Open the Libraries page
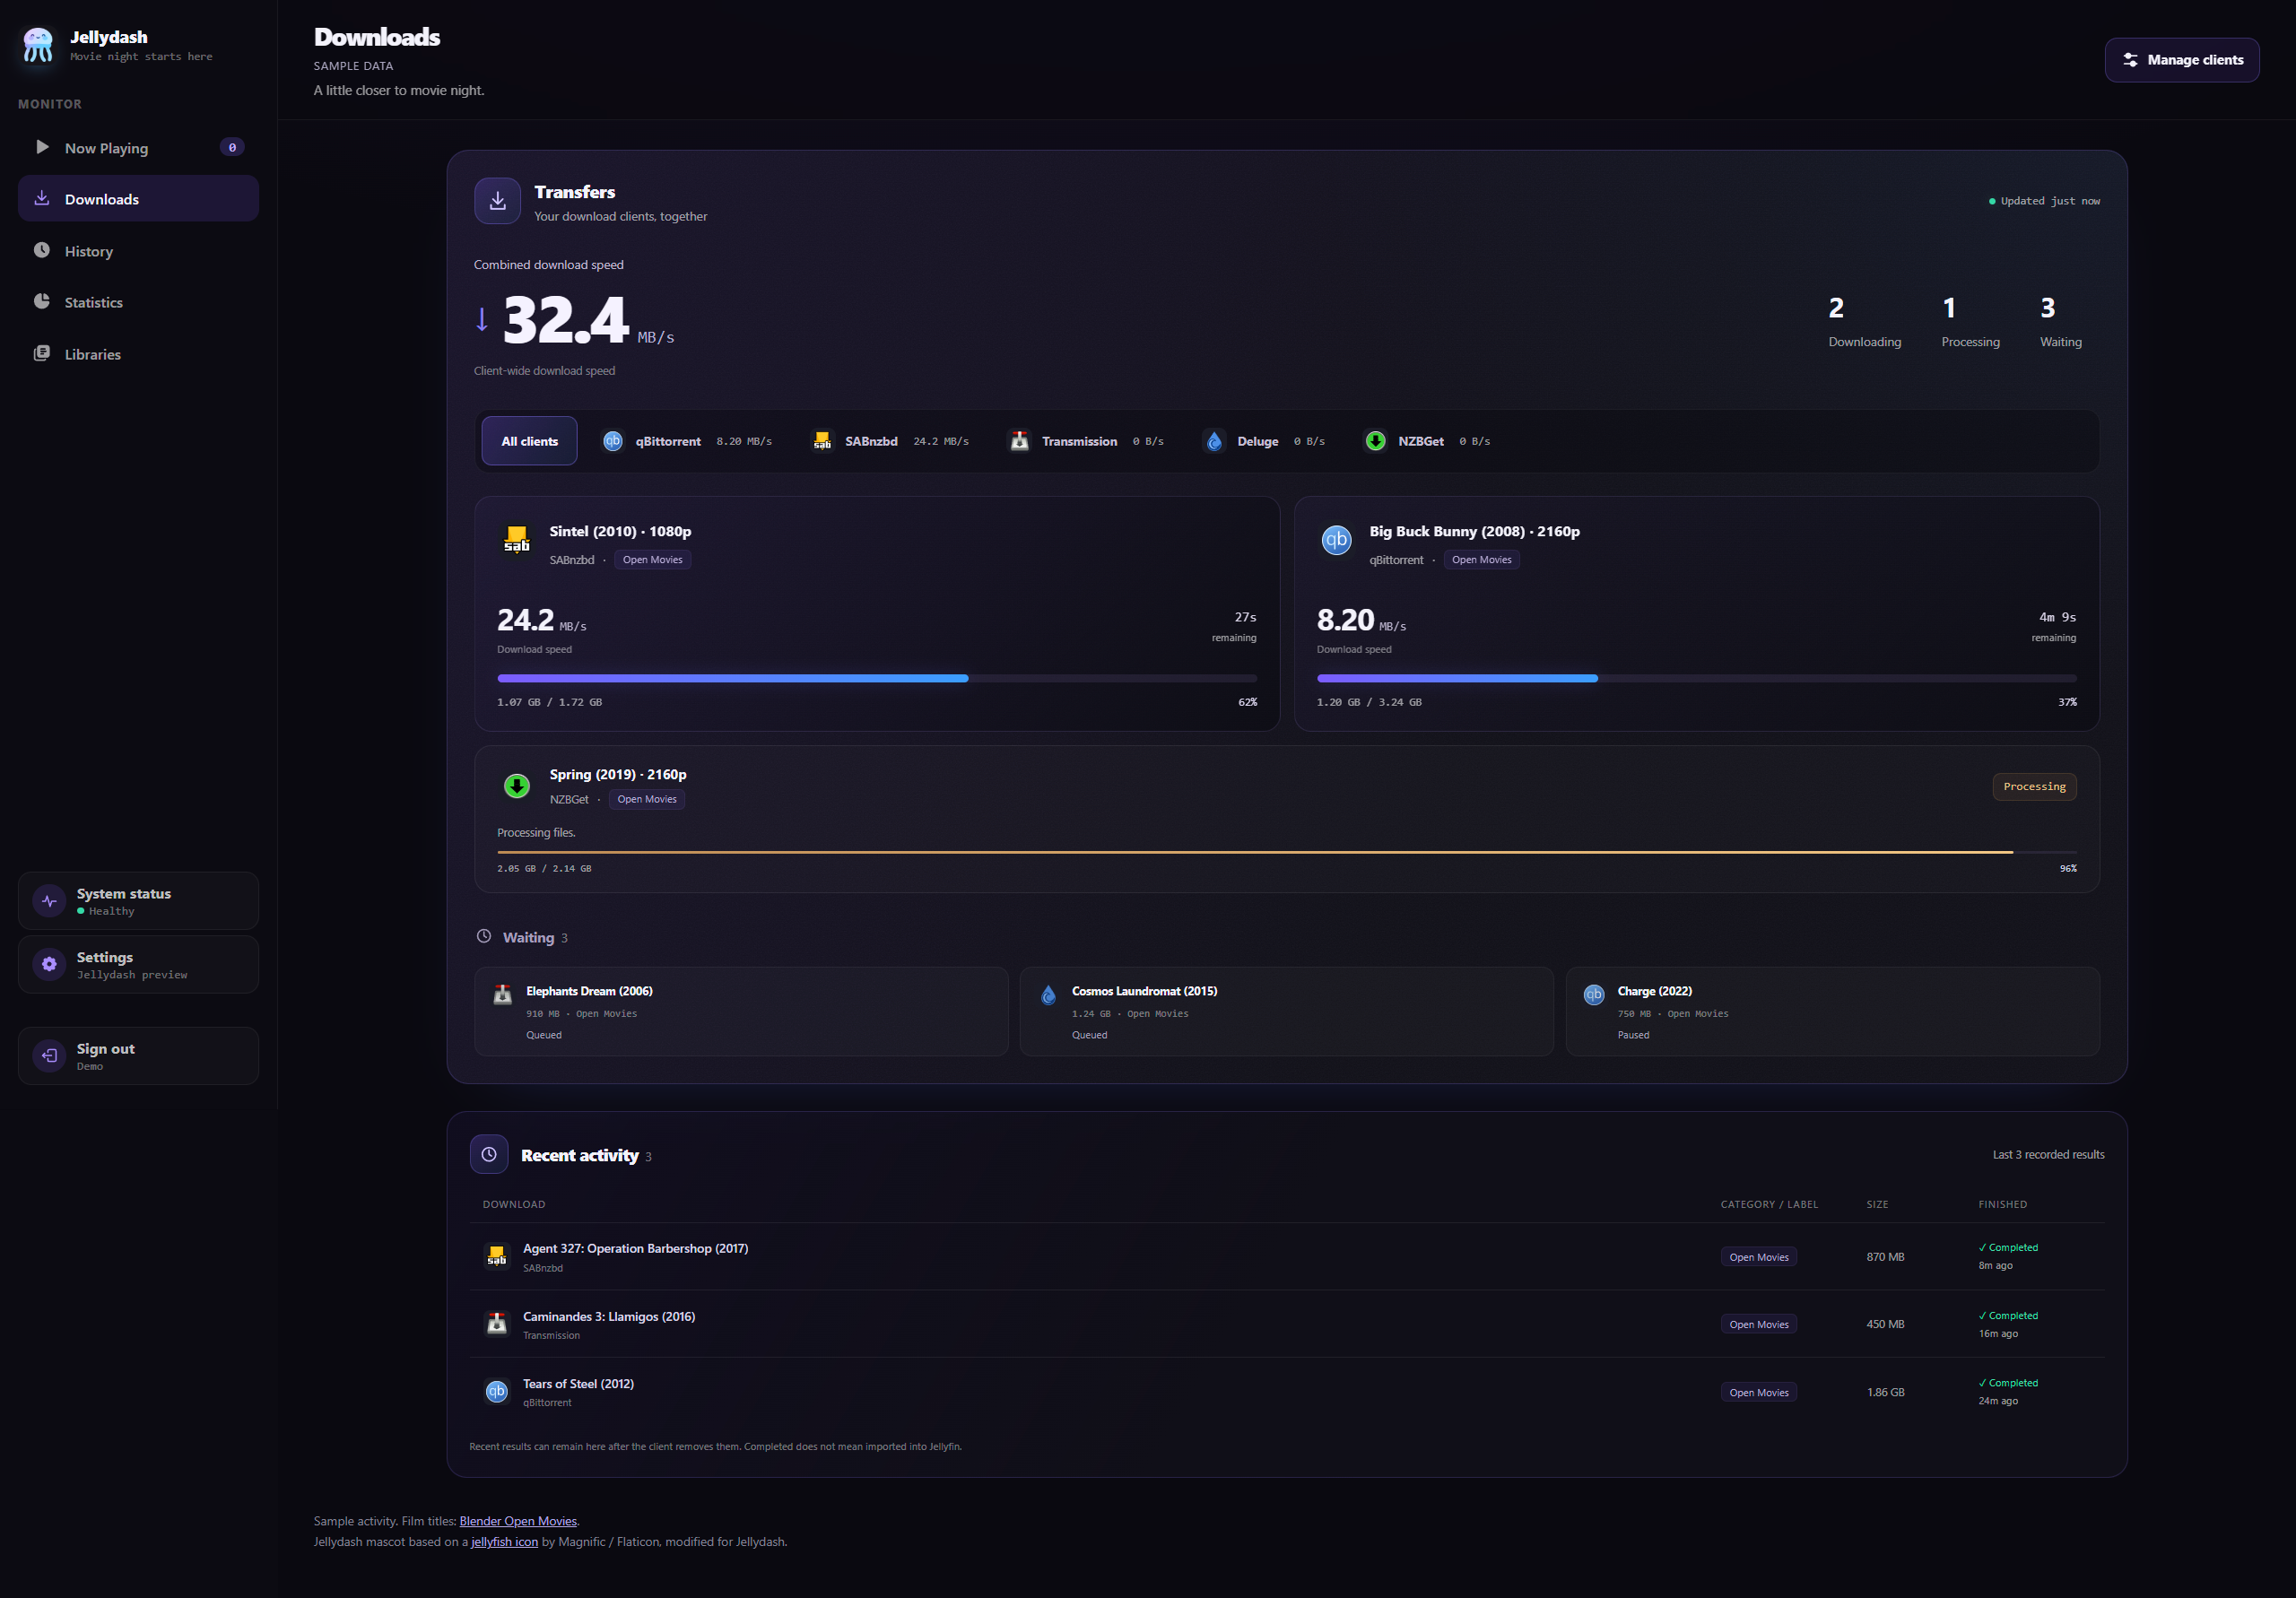 138,354
